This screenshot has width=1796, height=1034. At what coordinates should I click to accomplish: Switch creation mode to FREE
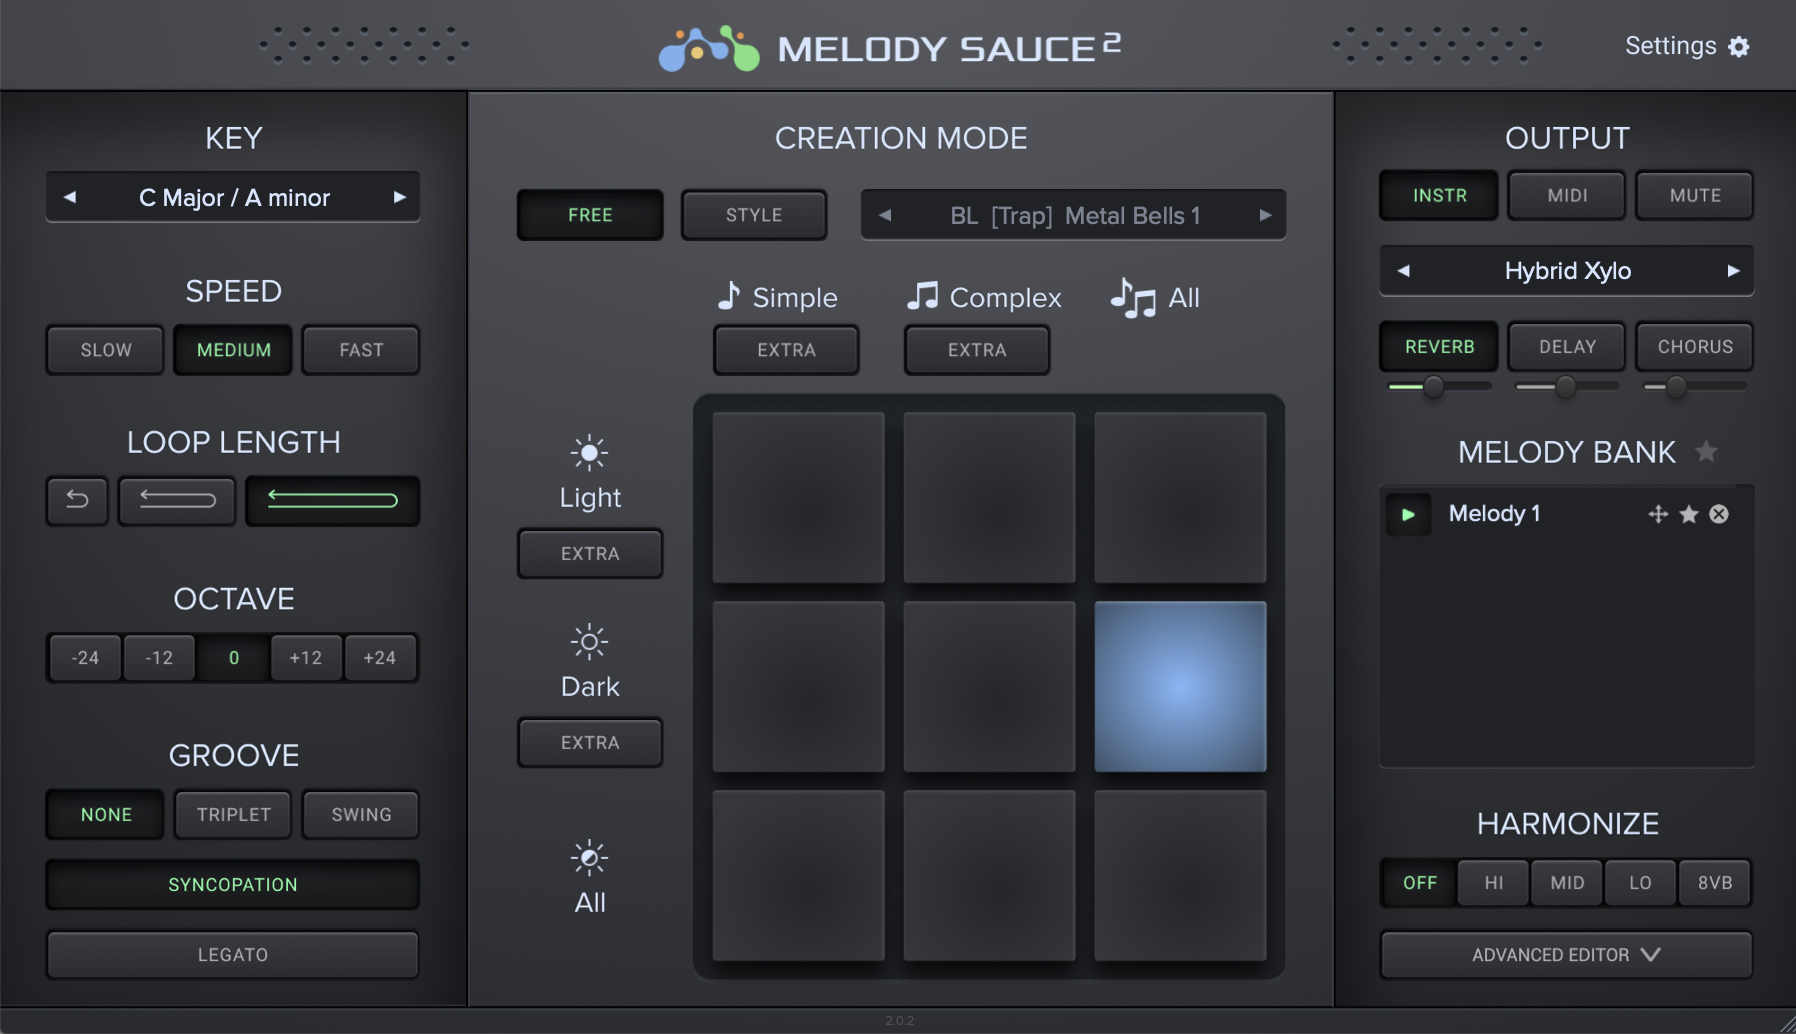click(590, 215)
